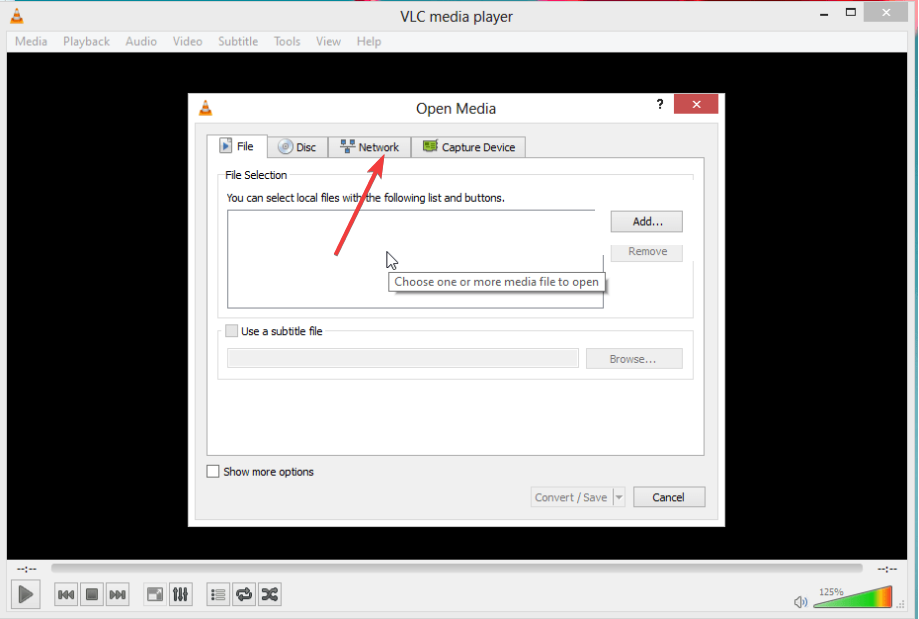Open the Playback menu

tap(86, 42)
